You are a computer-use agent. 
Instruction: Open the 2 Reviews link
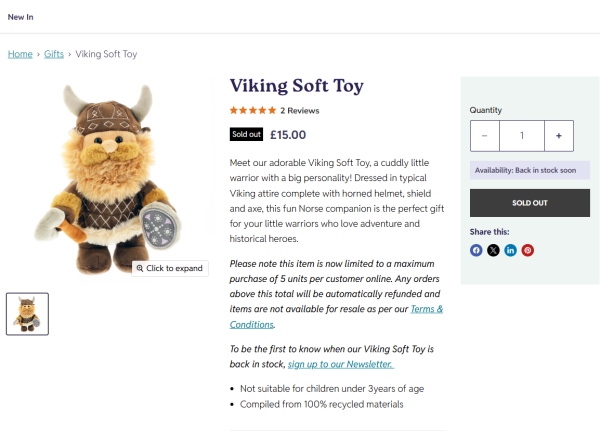tap(300, 111)
